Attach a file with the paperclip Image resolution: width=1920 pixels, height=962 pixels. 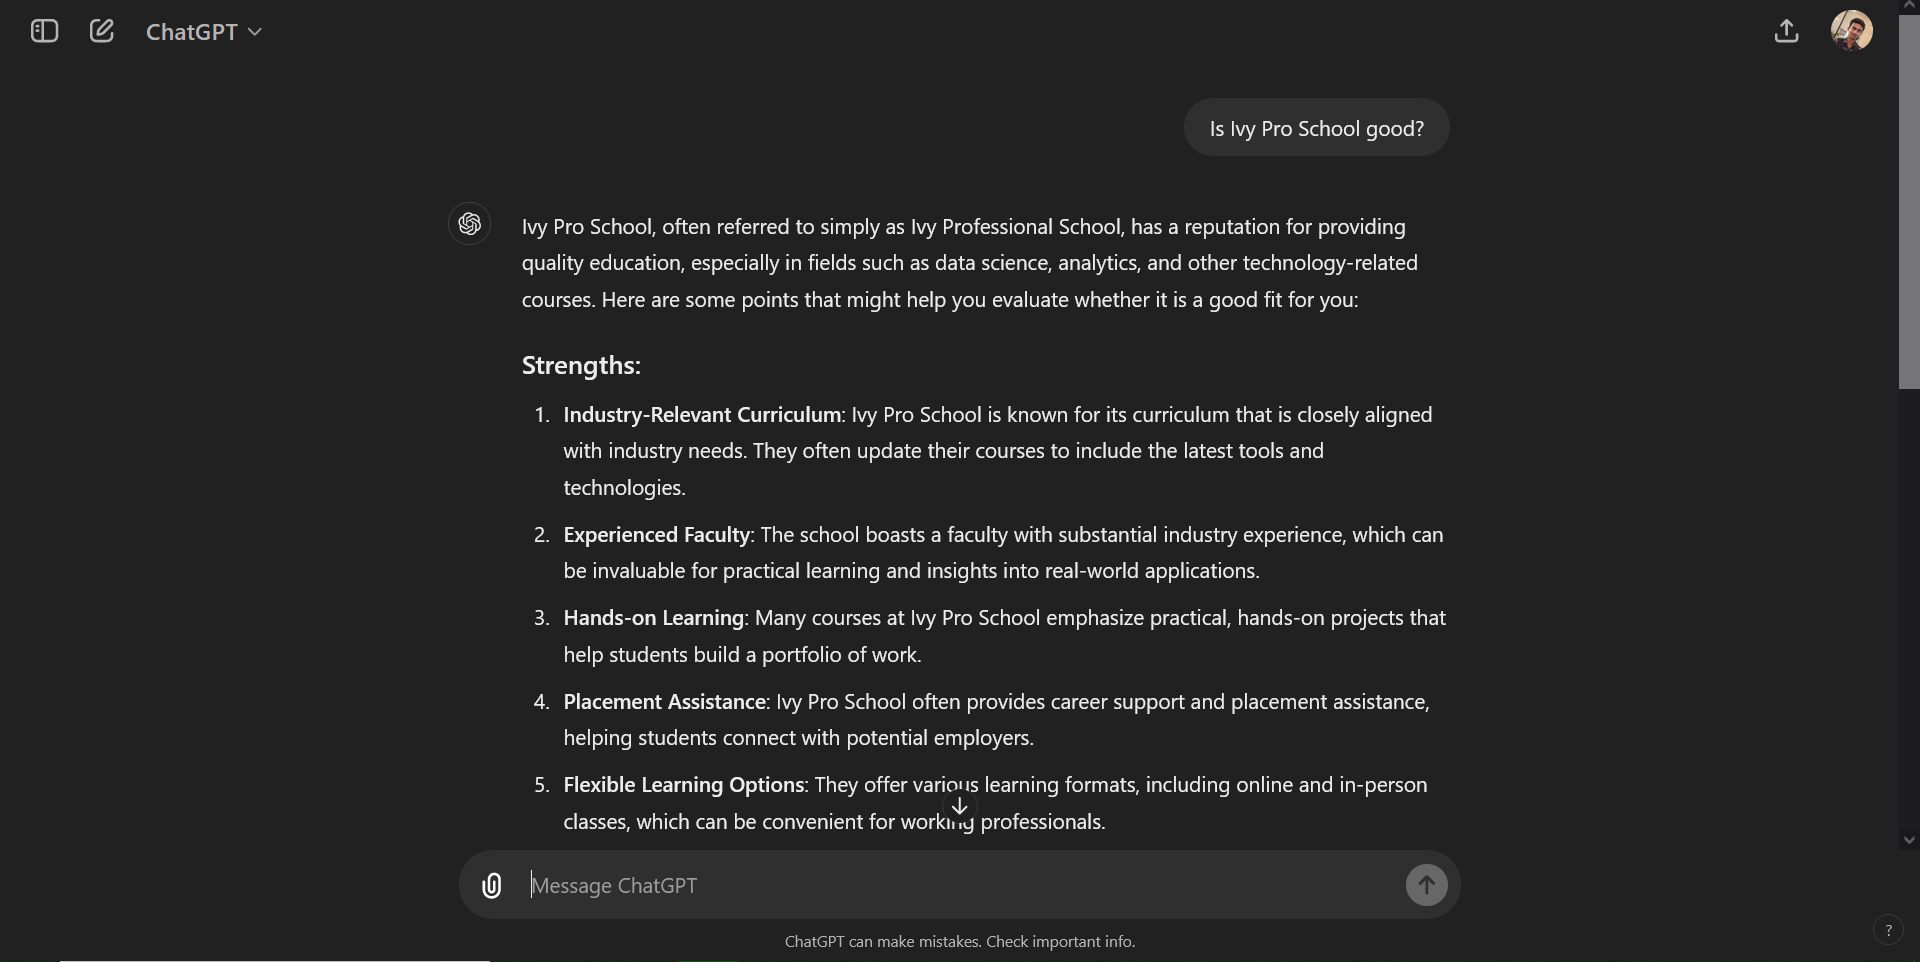coord(492,885)
